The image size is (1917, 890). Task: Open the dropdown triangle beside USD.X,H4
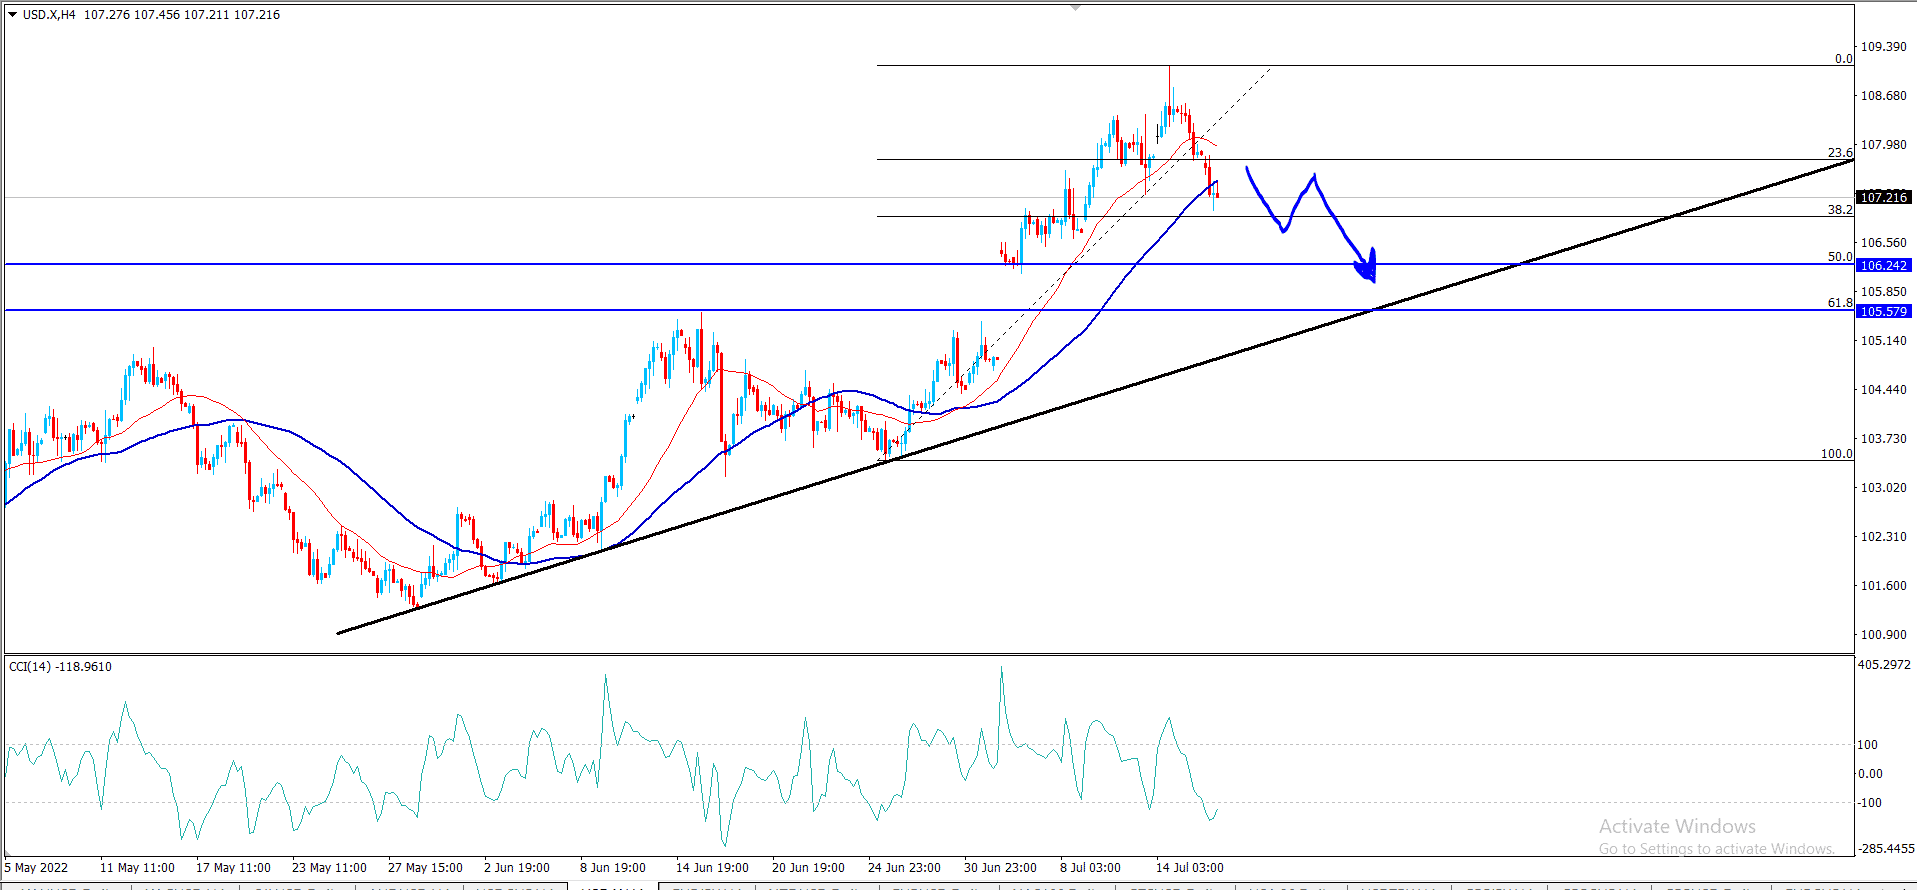click(x=13, y=15)
